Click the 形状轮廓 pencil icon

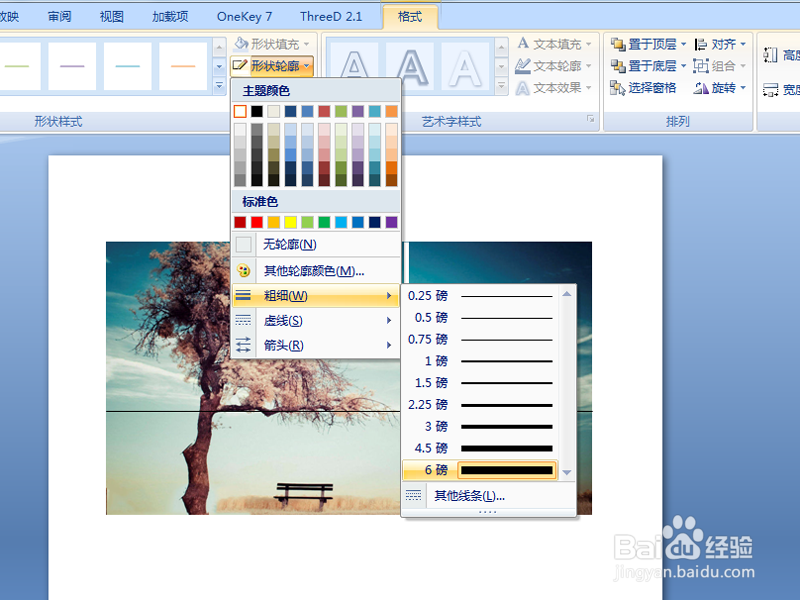click(x=240, y=65)
